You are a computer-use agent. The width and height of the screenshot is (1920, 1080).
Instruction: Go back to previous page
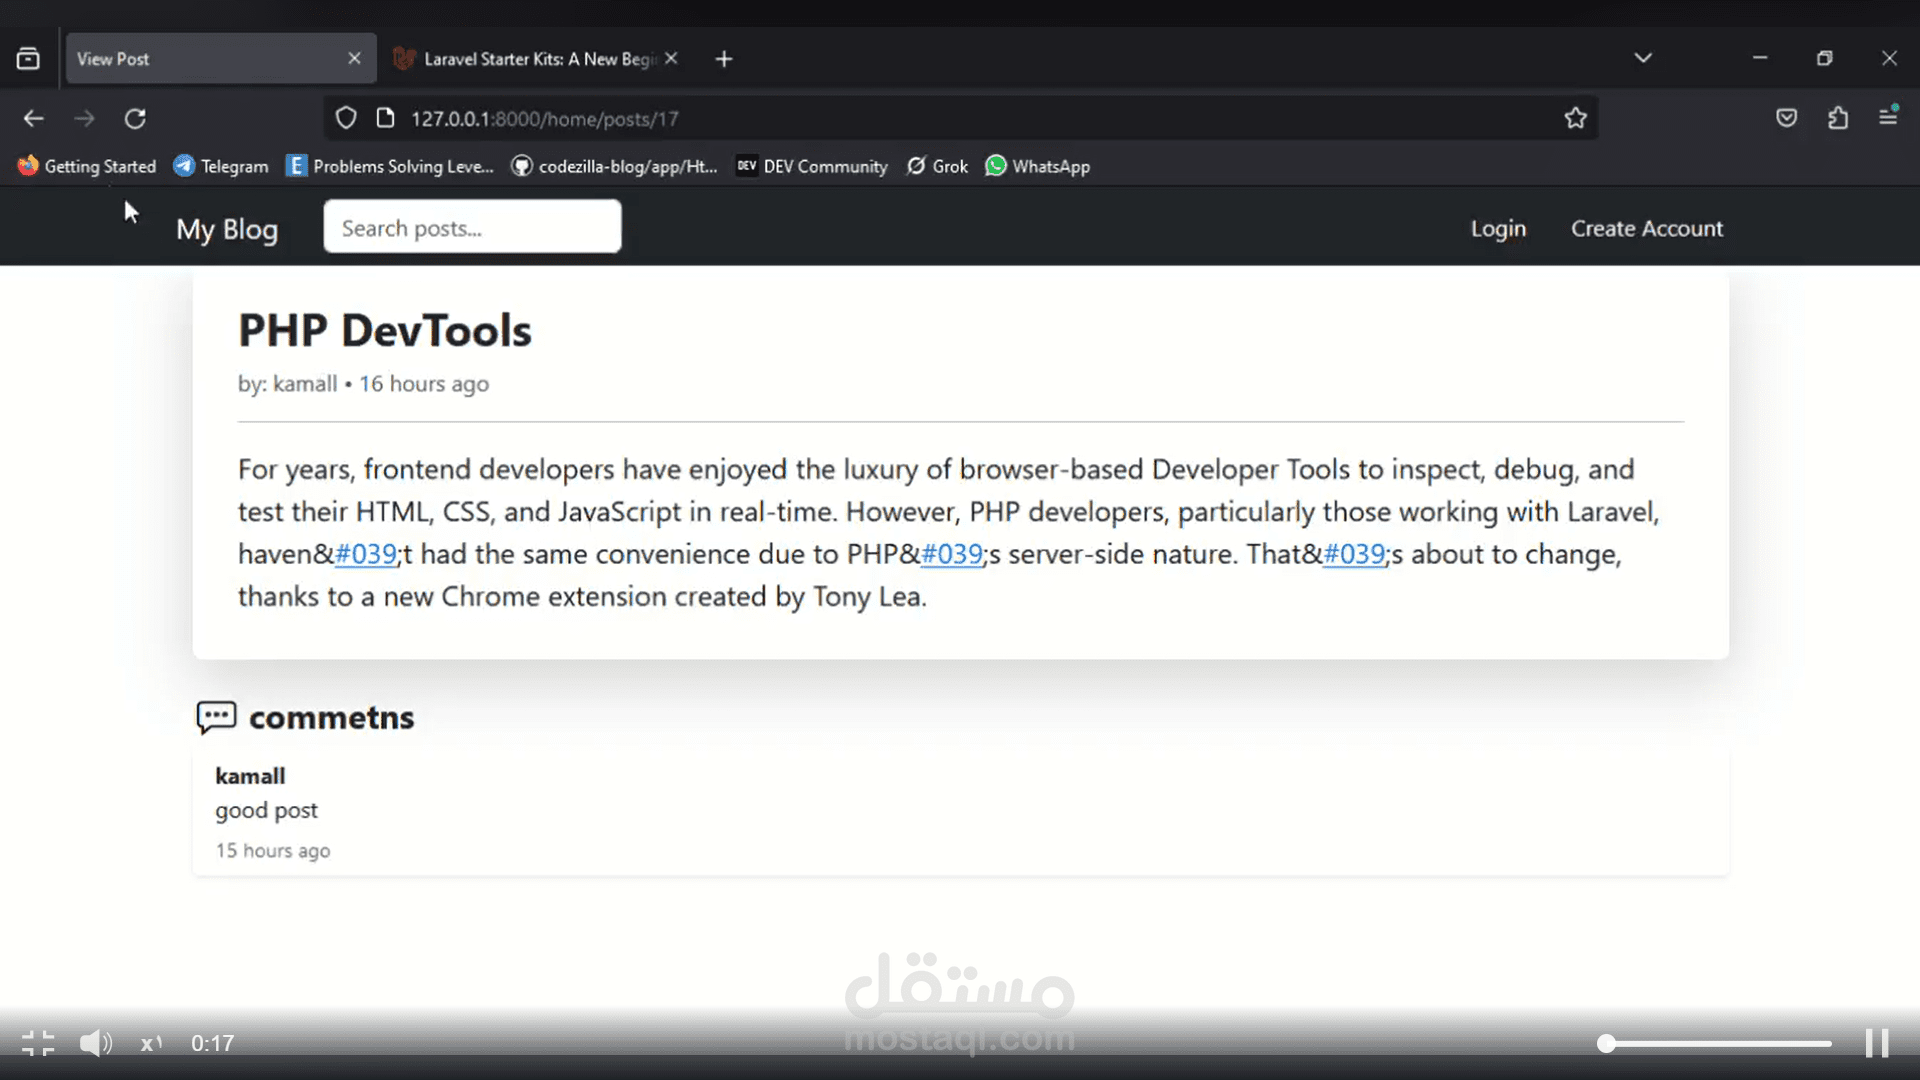coord(33,118)
